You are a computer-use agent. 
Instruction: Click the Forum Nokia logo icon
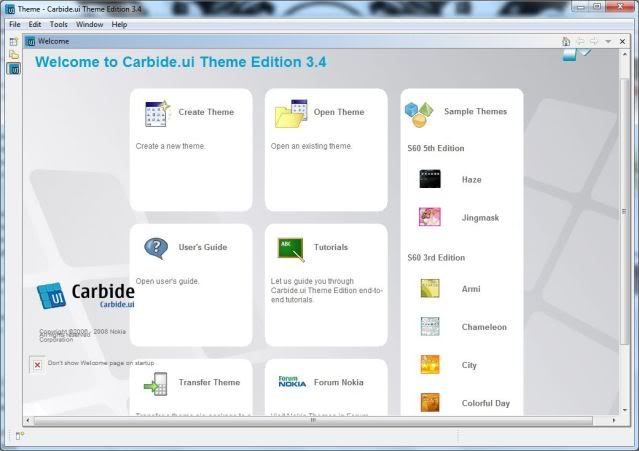(292, 382)
